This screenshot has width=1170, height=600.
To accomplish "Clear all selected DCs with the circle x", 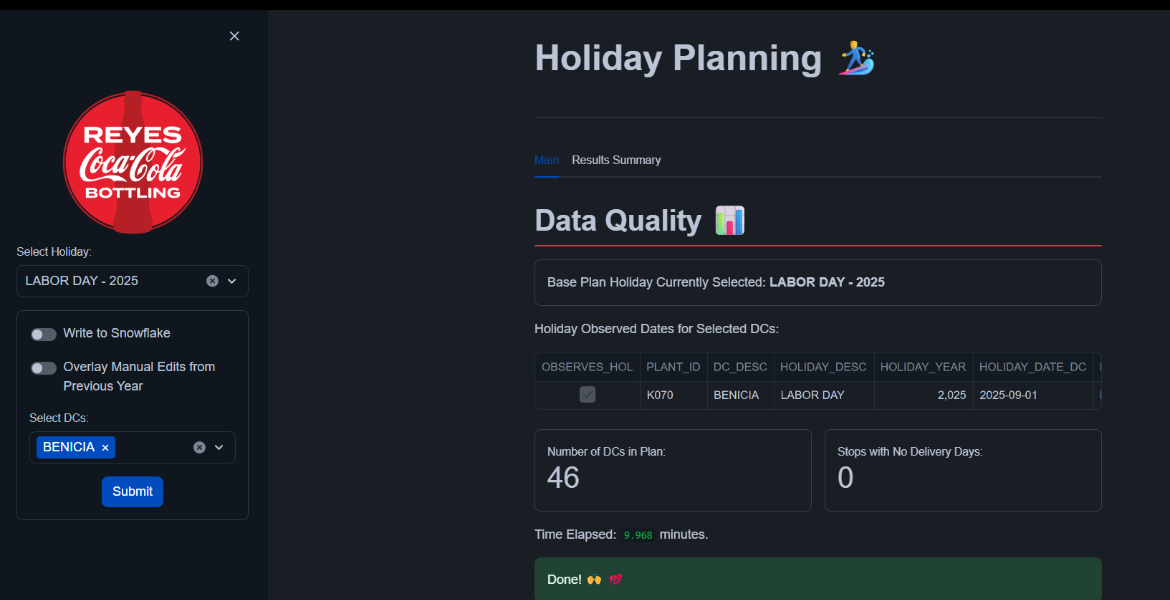I will 199,447.
